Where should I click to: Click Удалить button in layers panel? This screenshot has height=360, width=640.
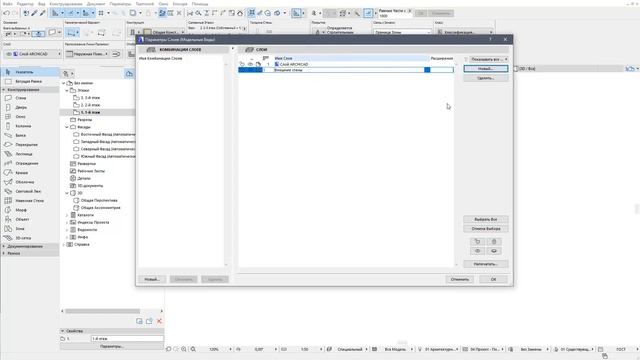click(x=486, y=78)
